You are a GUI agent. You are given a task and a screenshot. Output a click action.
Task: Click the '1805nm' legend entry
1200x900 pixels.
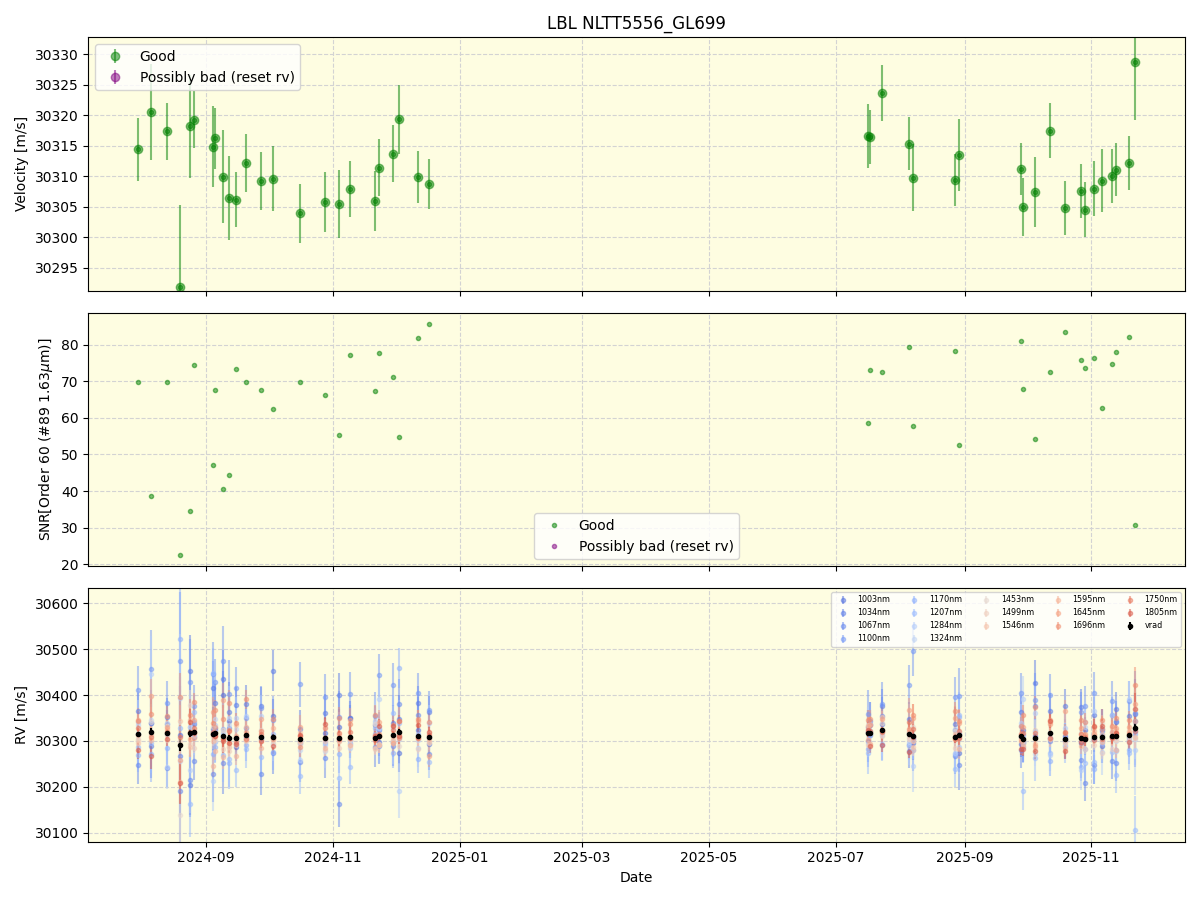1152,612
